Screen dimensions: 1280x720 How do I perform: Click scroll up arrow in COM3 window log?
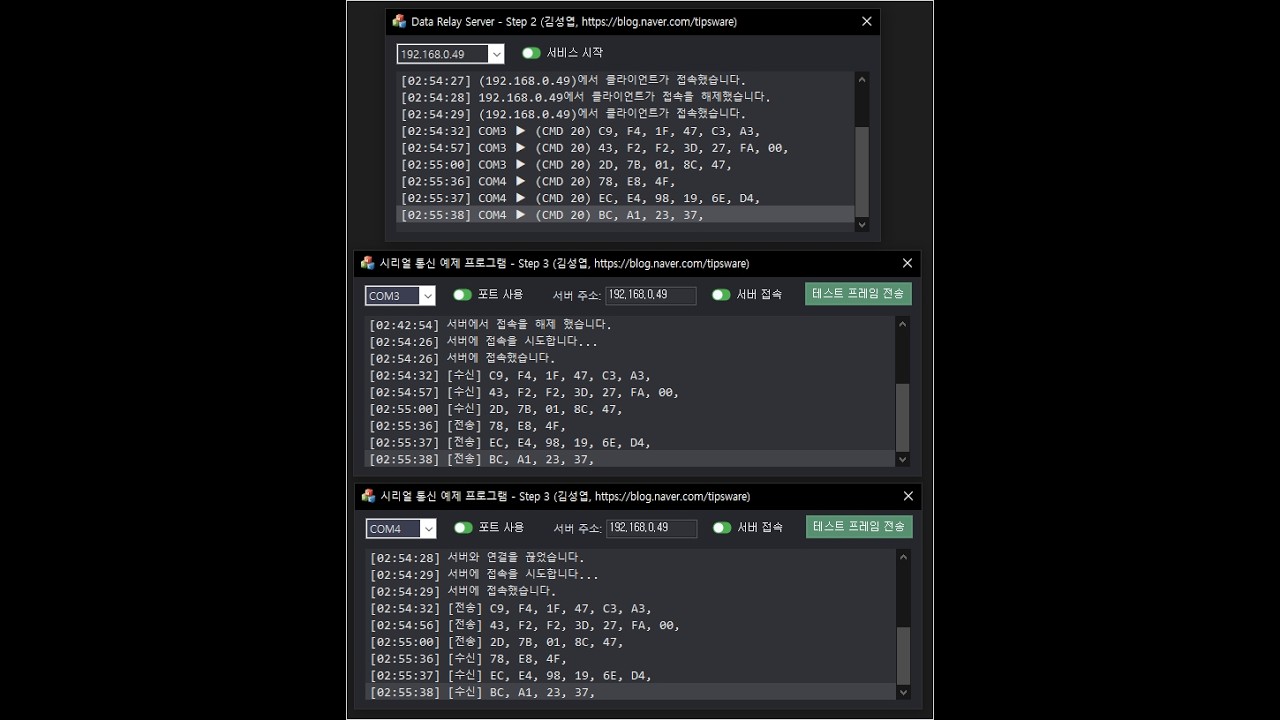903,323
